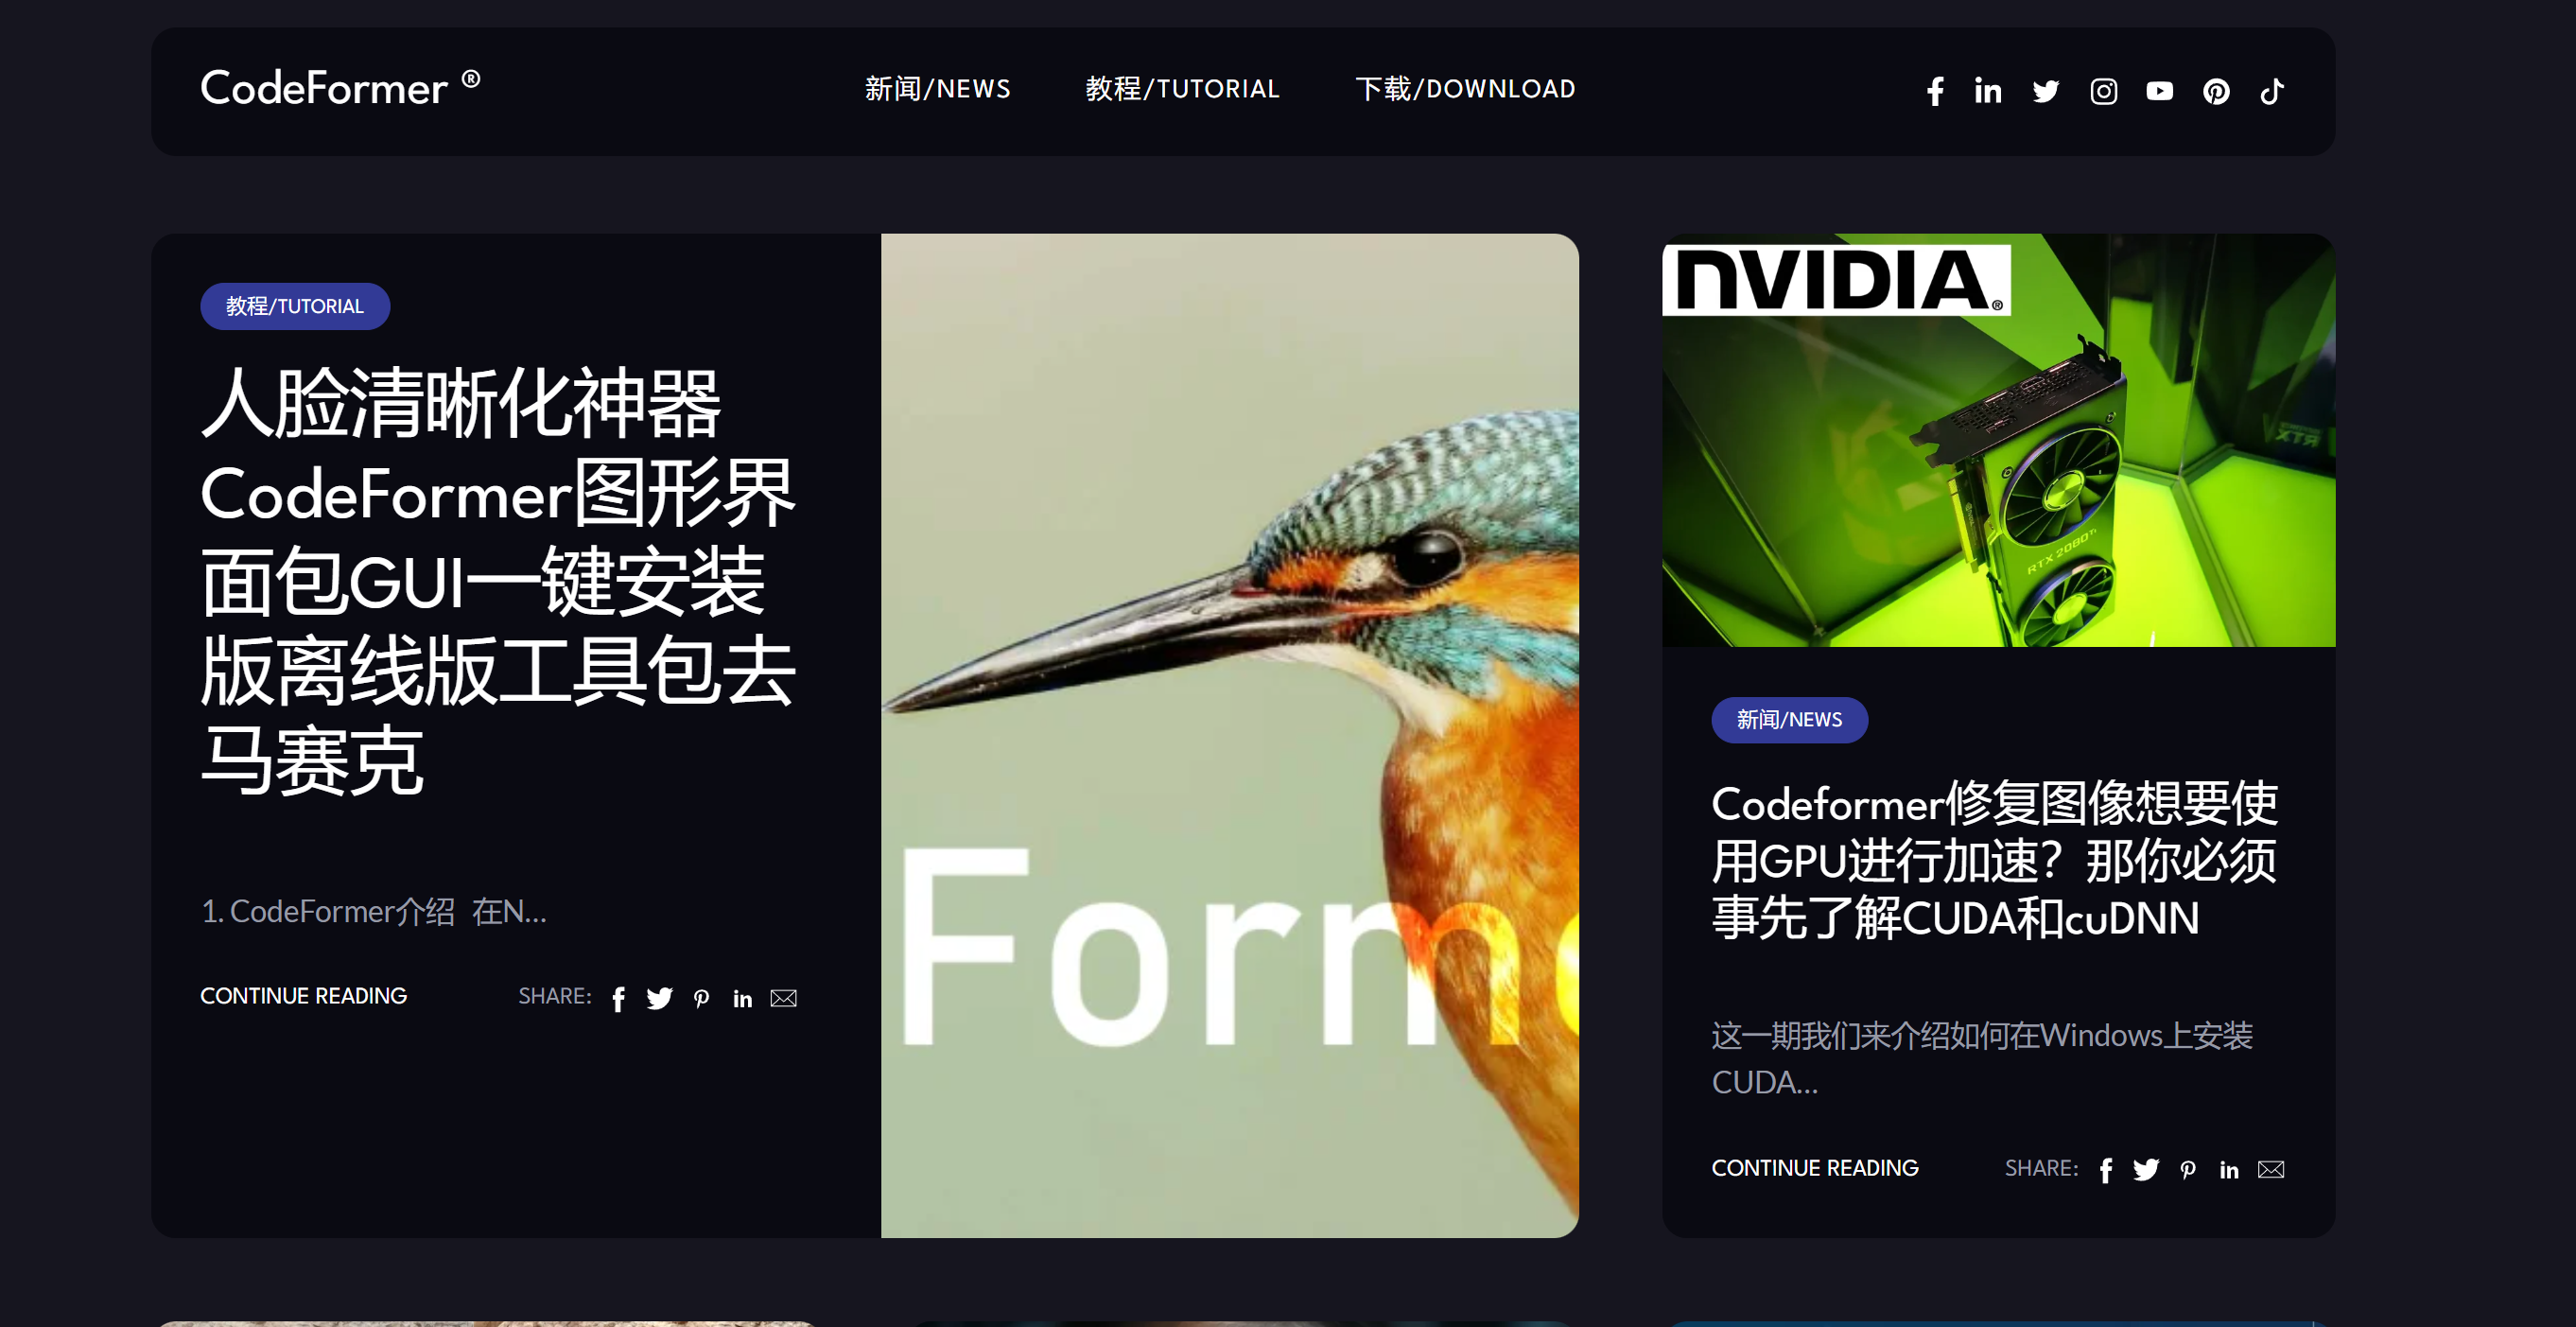Share the CUDA news article by email
The width and height of the screenshot is (2576, 1327).
click(2271, 1170)
